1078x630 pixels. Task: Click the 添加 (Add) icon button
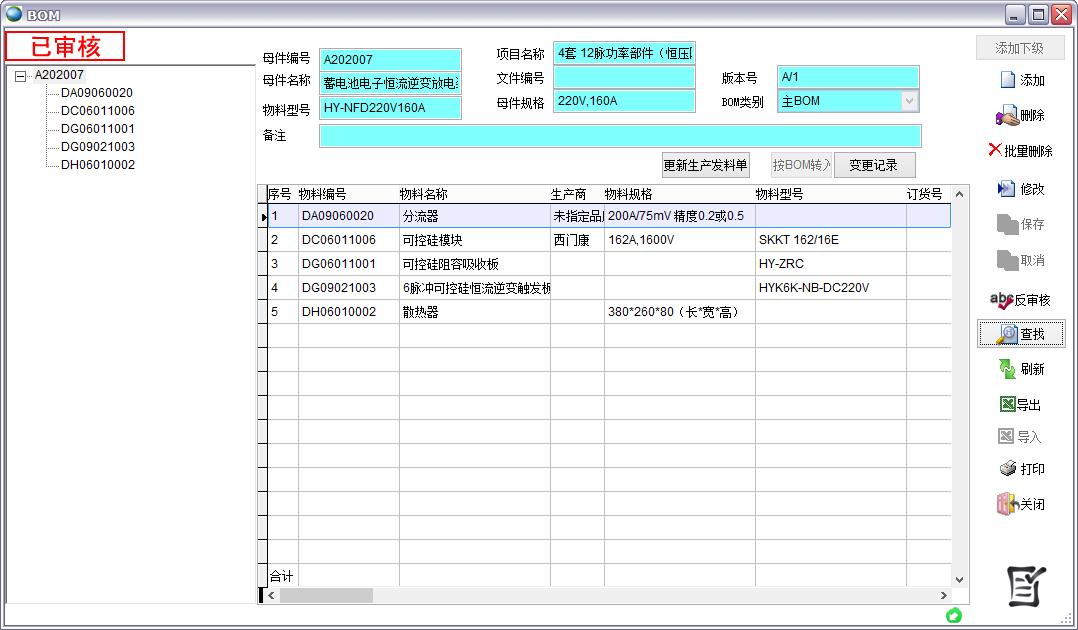pyautogui.click(x=1020, y=80)
